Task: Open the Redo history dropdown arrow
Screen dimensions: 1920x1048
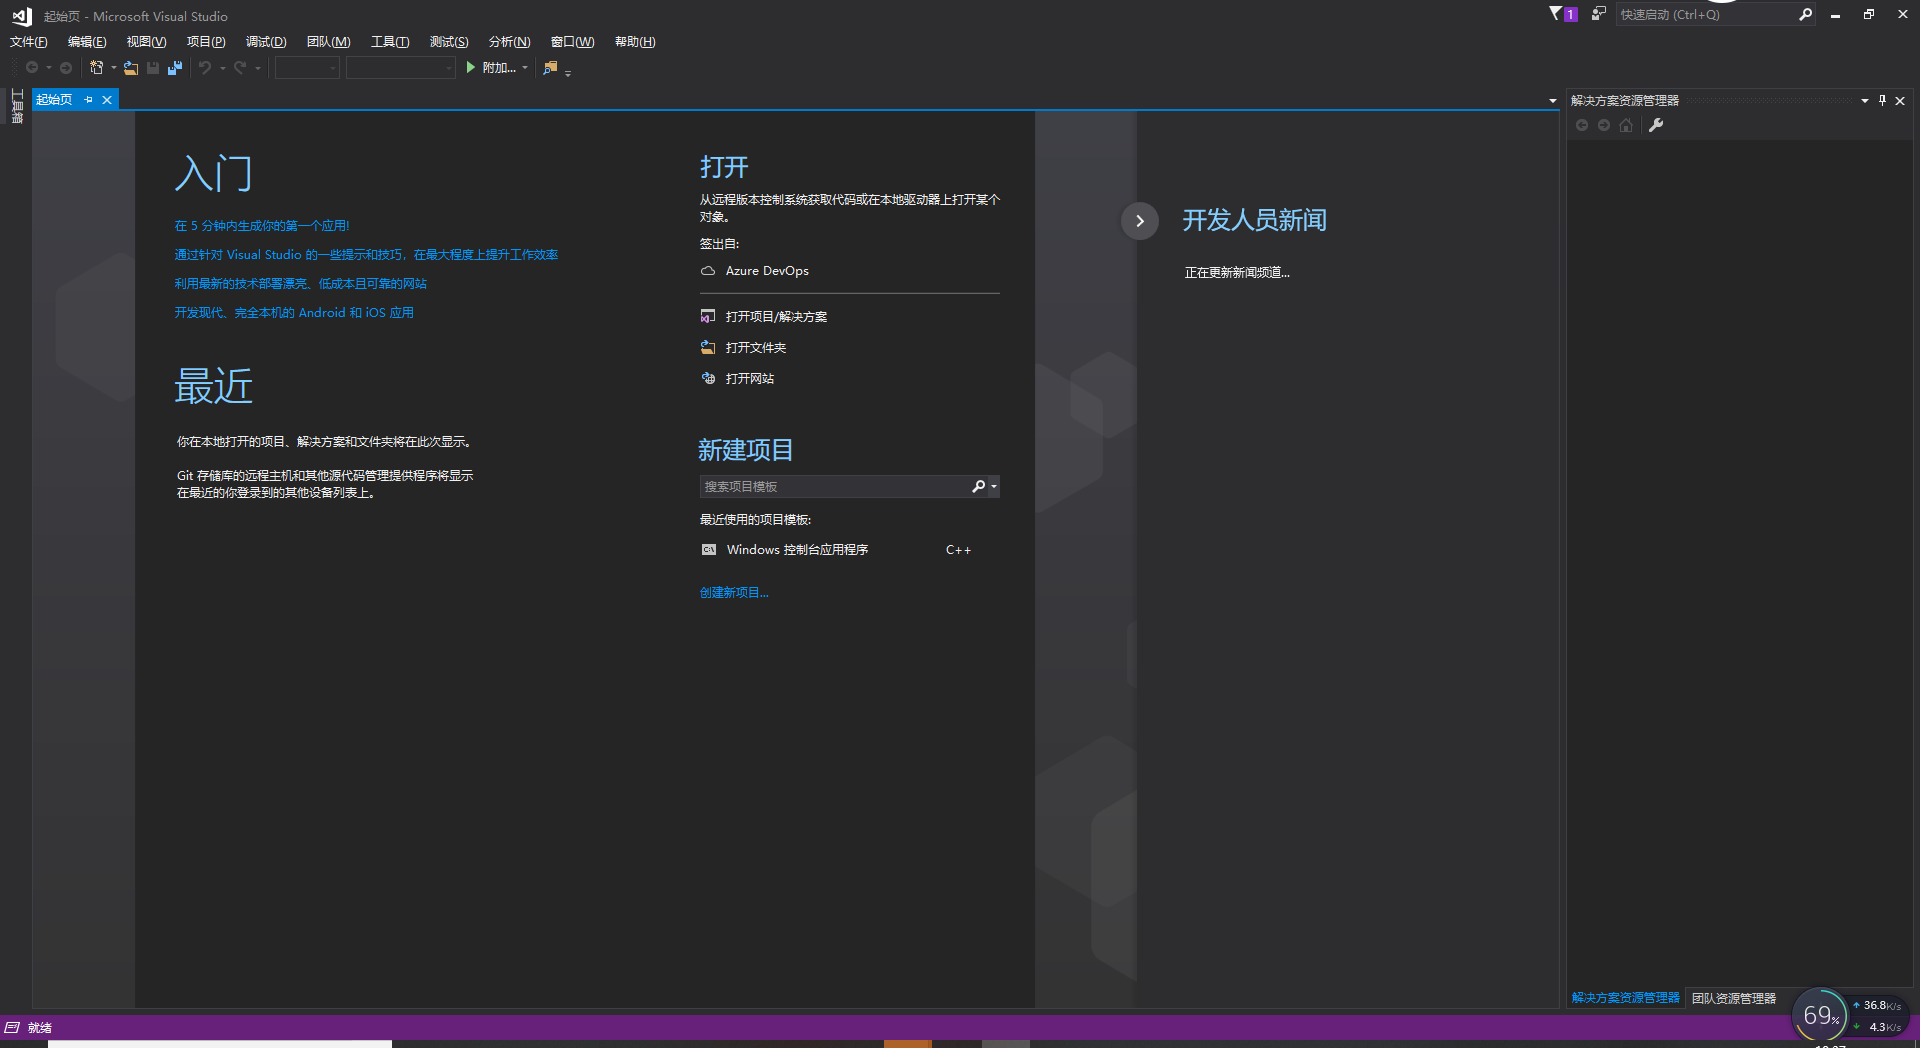Action: tap(257, 68)
